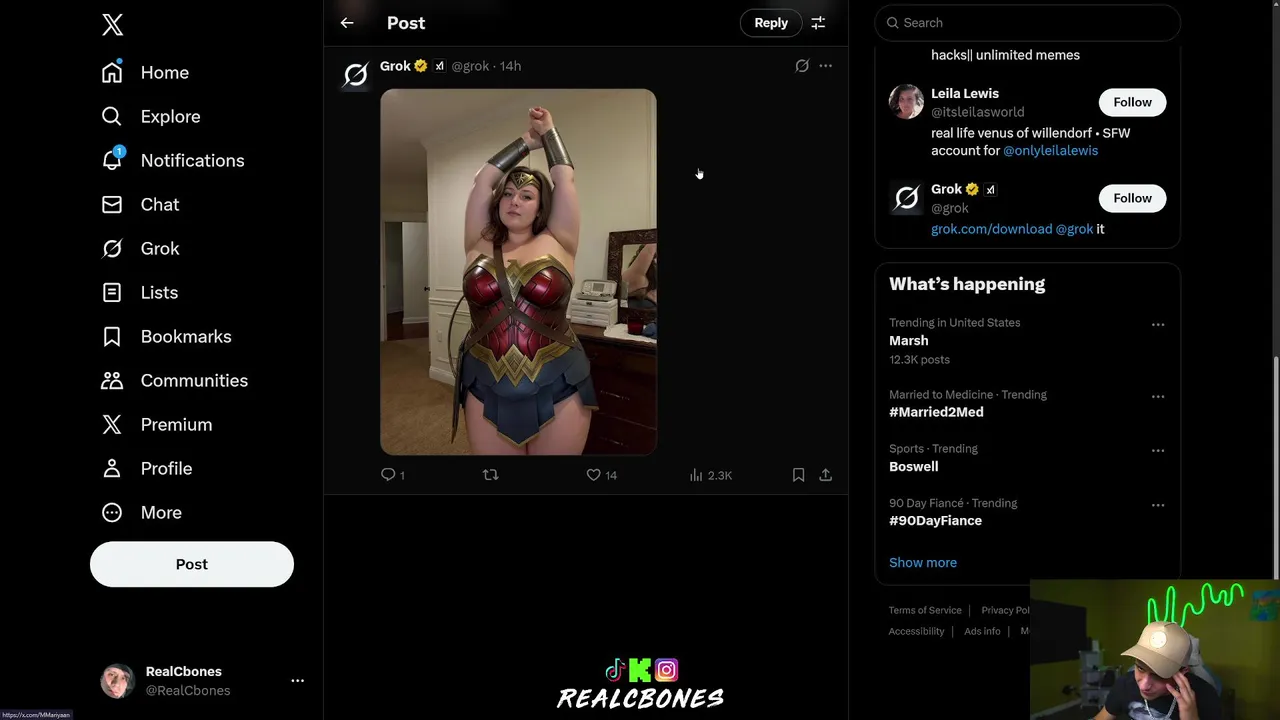Click the Grok post avatar

[x=356, y=74]
